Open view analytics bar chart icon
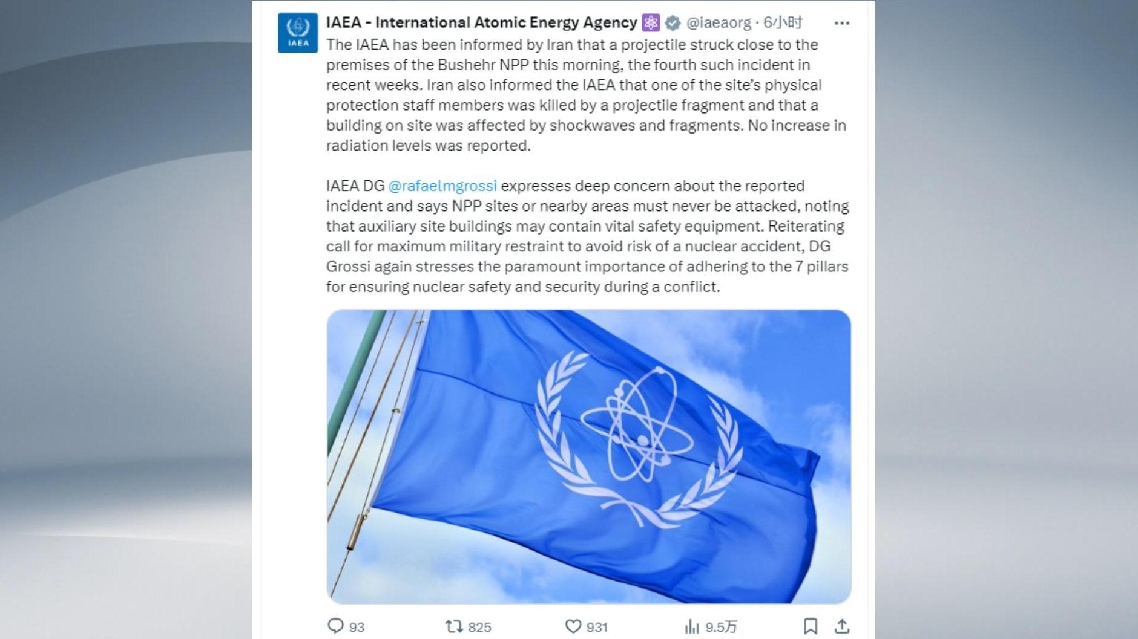The width and height of the screenshot is (1138, 639). 692,626
